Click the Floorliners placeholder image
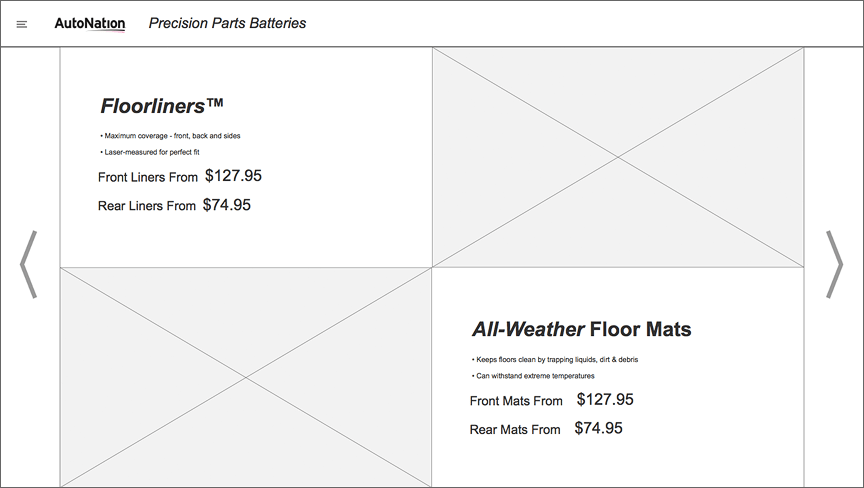The width and height of the screenshot is (864, 488). (618, 158)
